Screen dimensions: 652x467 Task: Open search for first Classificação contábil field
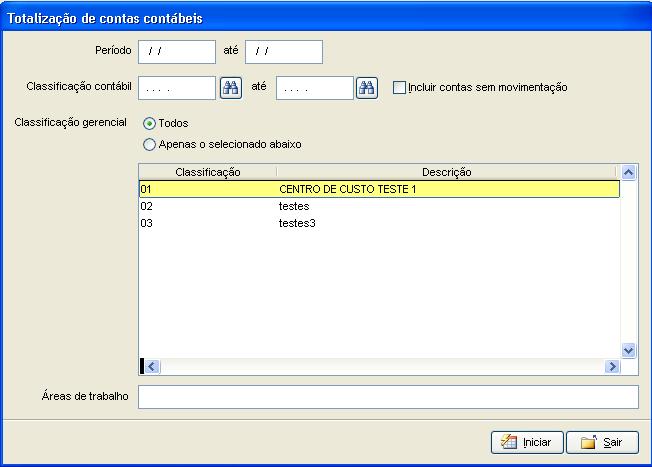(231, 88)
